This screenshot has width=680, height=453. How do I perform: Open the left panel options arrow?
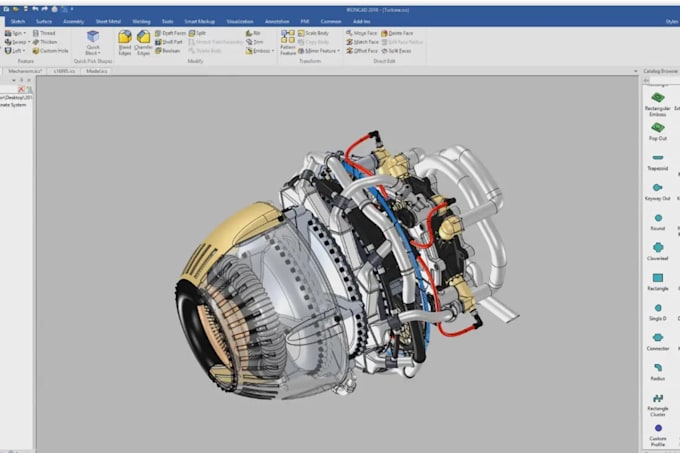(14, 80)
